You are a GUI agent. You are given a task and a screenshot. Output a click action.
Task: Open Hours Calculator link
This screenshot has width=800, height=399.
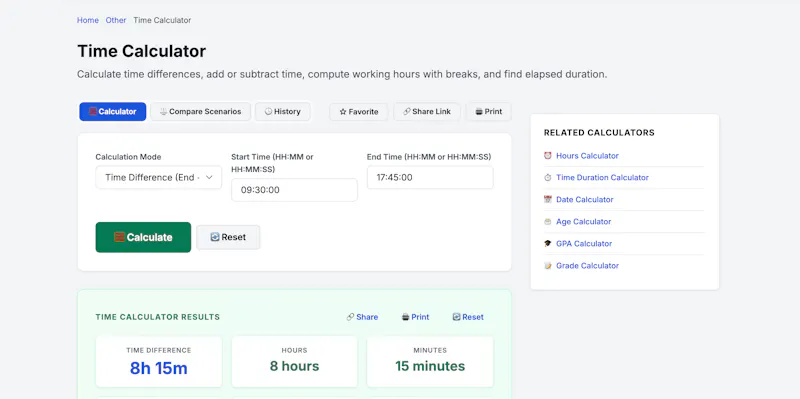tap(587, 156)
